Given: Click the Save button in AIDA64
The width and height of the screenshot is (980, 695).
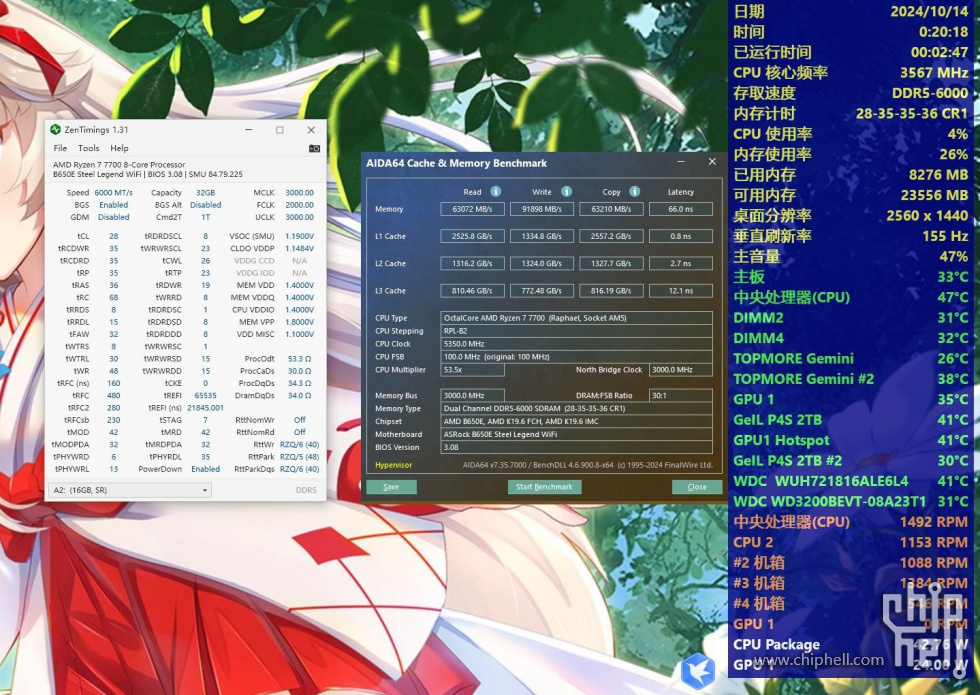Looking at the screenshot, I should pyautogui.click(x=391, y=487).
